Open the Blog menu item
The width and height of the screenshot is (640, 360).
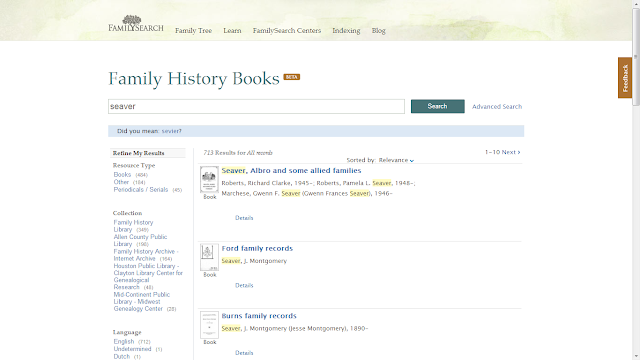[x=378, y=31]
